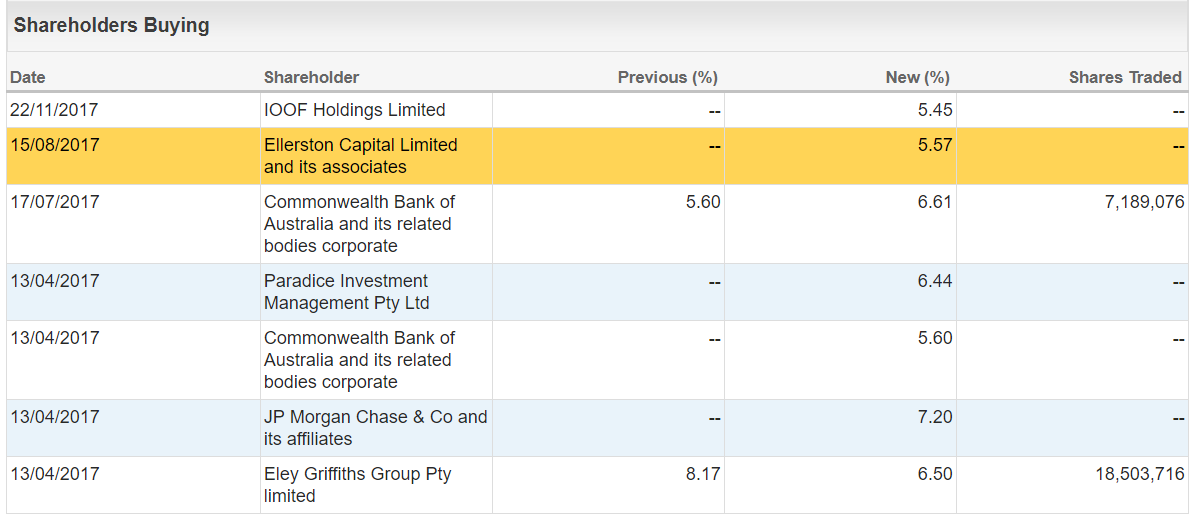Click shares traded value 18,503,716

pos(1140,474)
